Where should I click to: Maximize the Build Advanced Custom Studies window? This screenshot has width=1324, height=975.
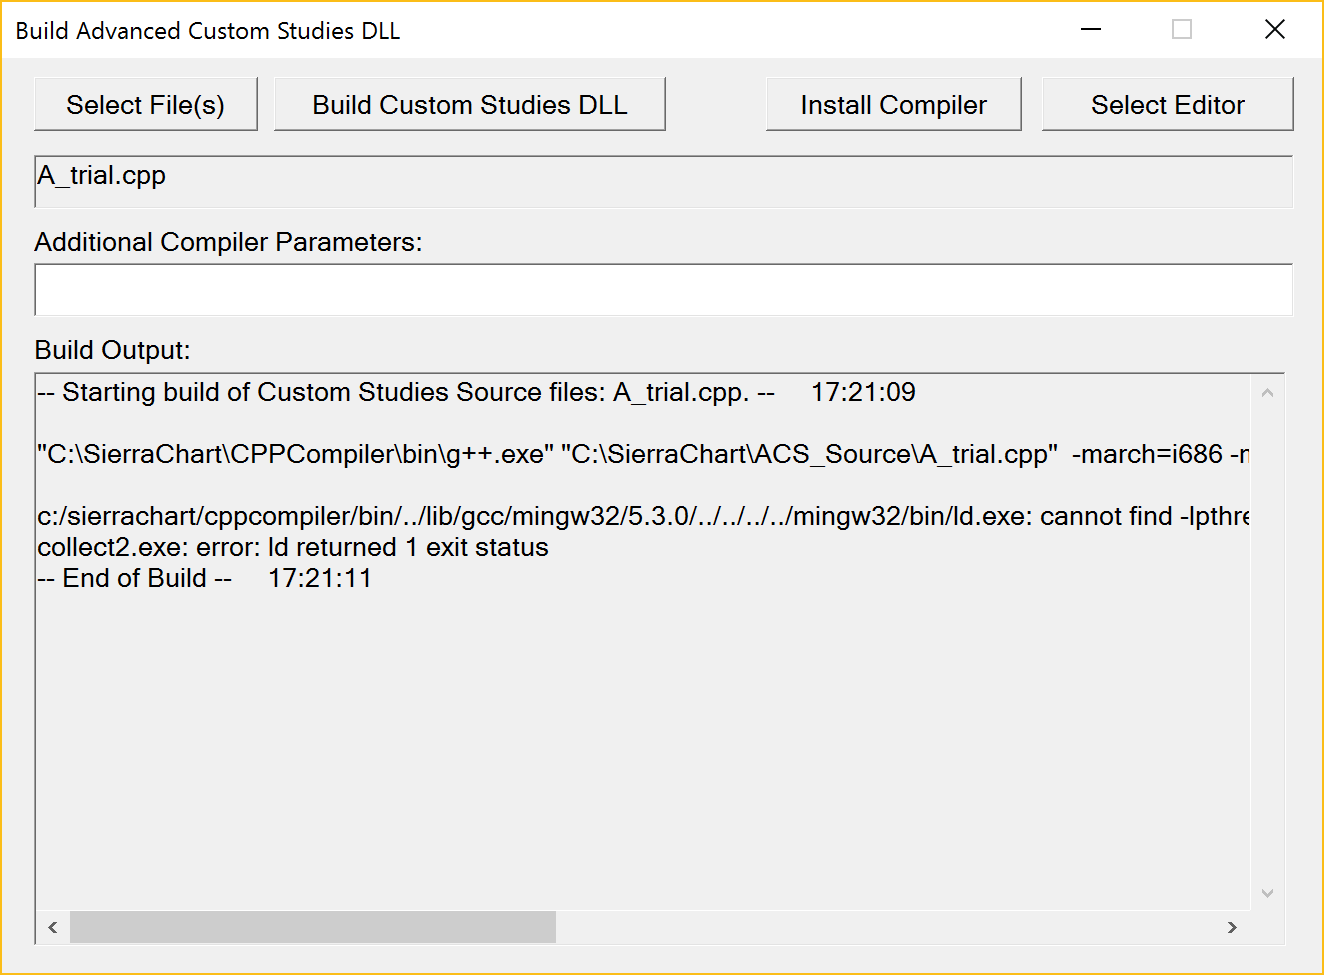point(1182,30)
